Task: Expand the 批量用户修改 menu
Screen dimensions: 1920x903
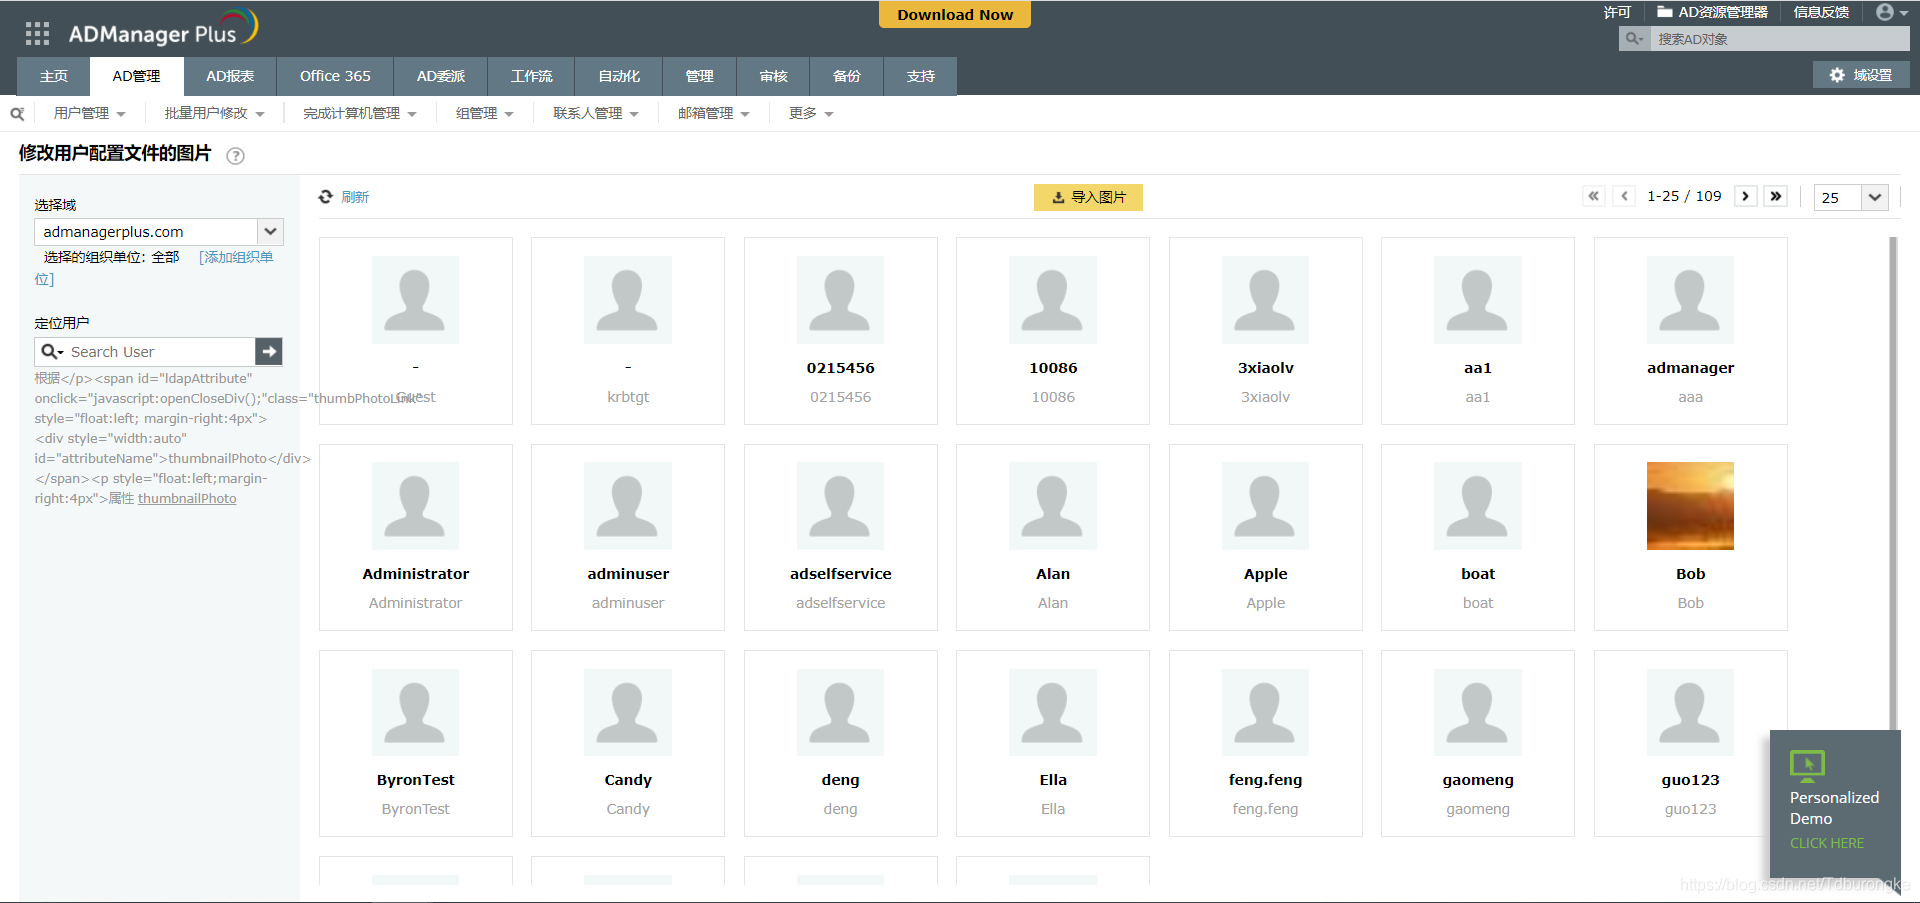Action: (x=214, y=114)
